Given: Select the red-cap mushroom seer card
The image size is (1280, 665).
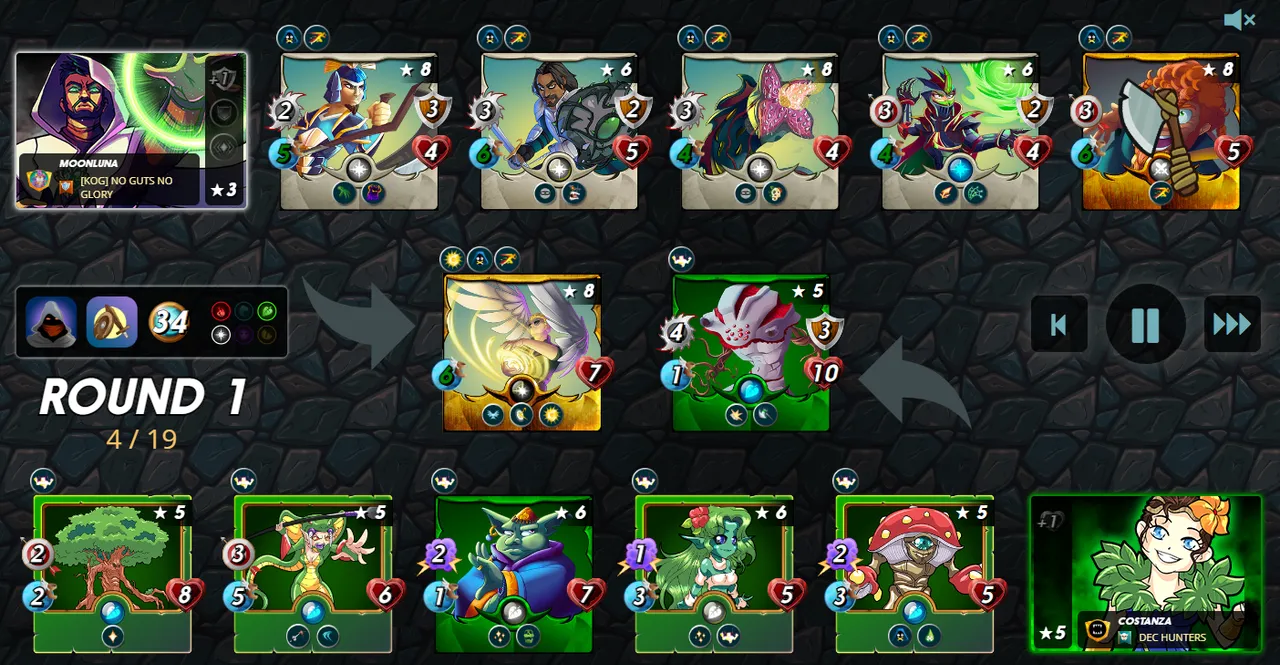Looking at the screenshot, I should point(915,574).
